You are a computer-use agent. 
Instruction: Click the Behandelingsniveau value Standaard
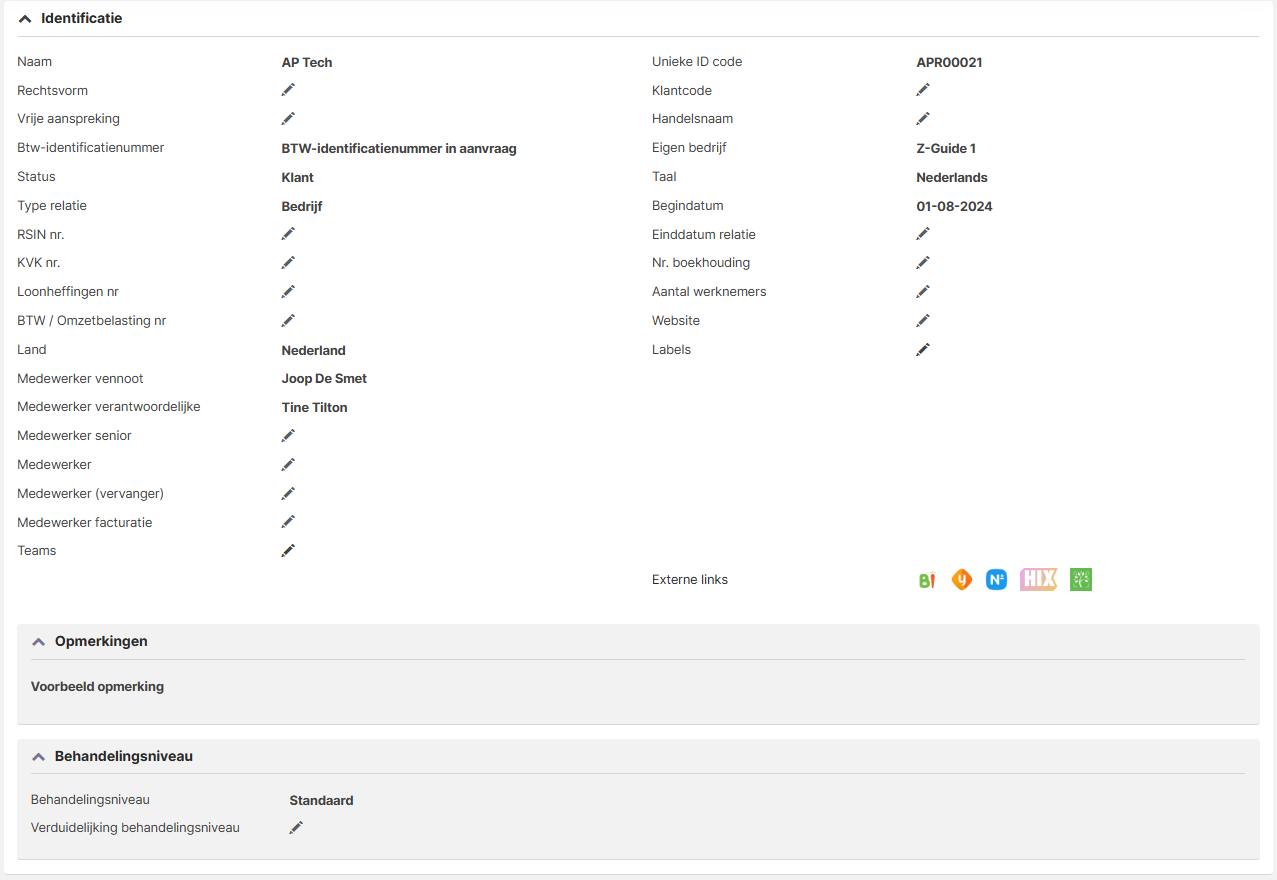(321, 801)
